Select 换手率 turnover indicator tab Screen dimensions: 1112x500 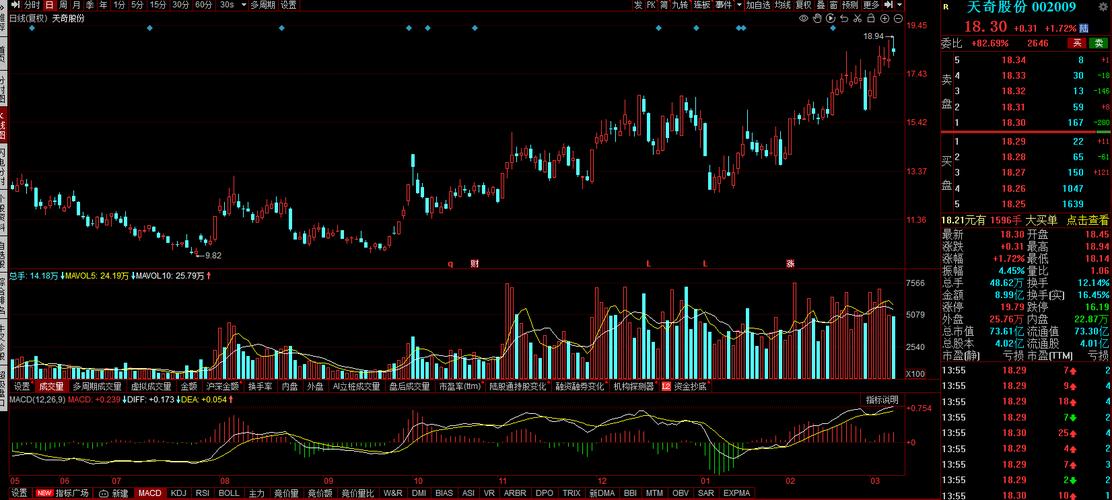(x=260, y=387)
